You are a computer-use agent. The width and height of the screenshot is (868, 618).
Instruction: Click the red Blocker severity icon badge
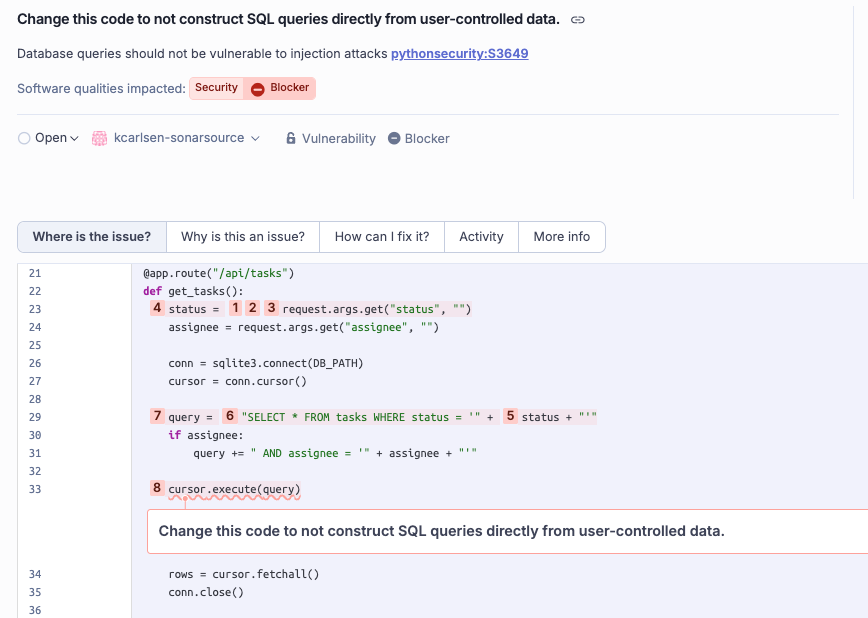point(258,89)
